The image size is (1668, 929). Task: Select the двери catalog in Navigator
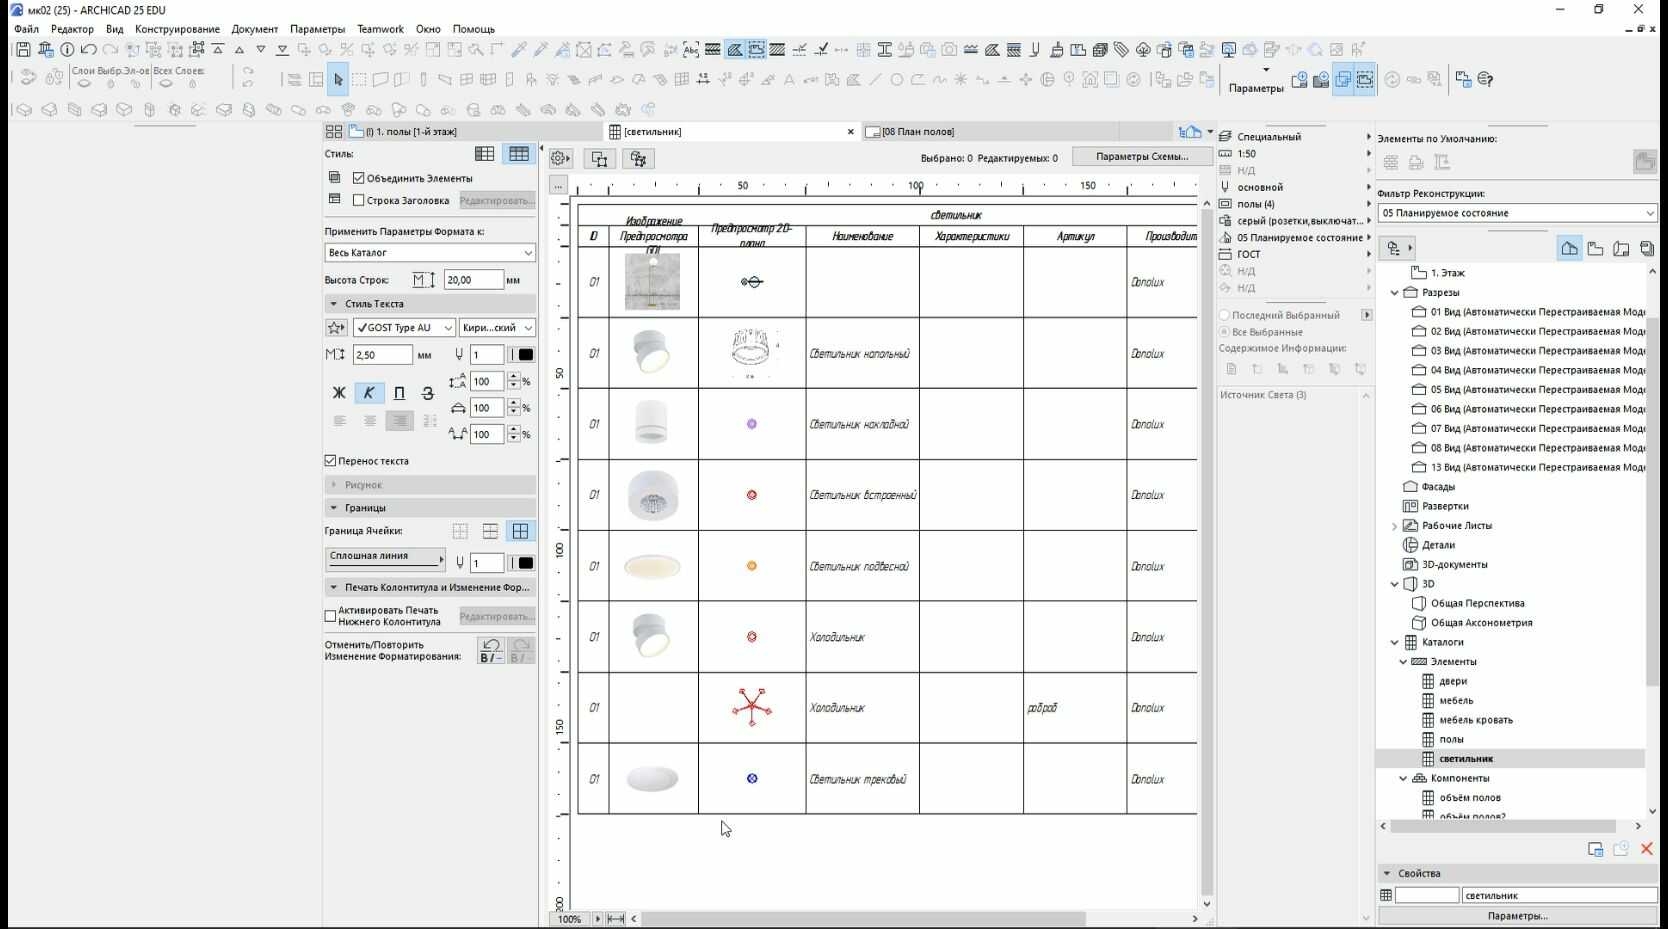point(1453,682)
